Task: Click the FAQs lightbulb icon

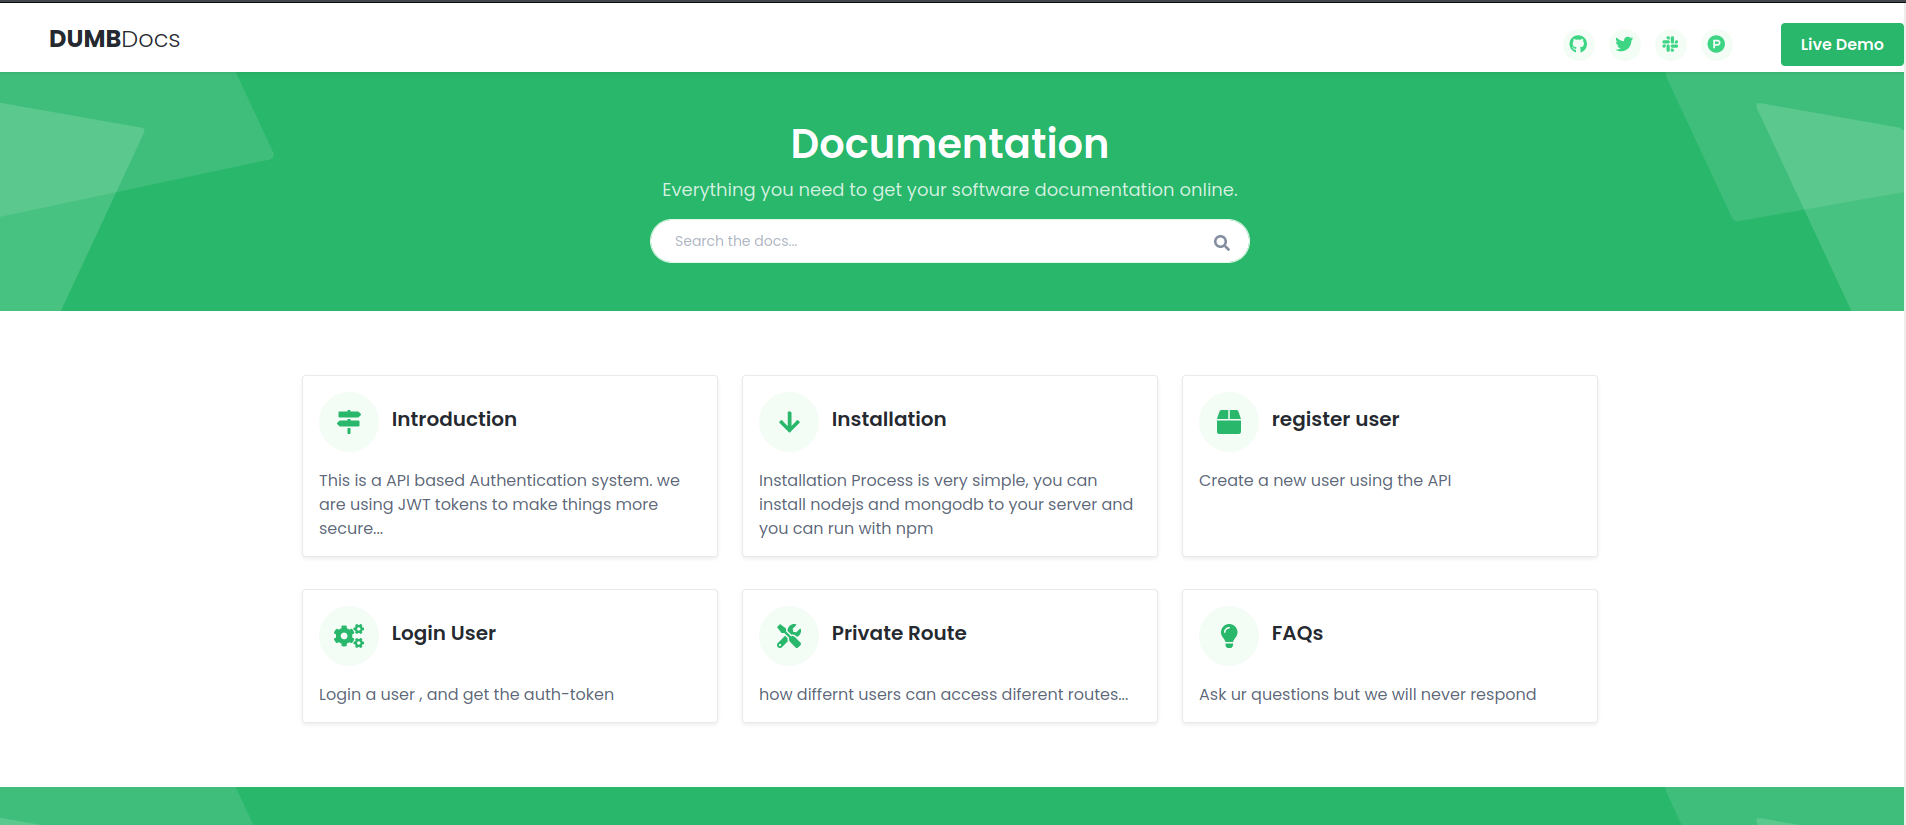Action: pos(1229,636)
